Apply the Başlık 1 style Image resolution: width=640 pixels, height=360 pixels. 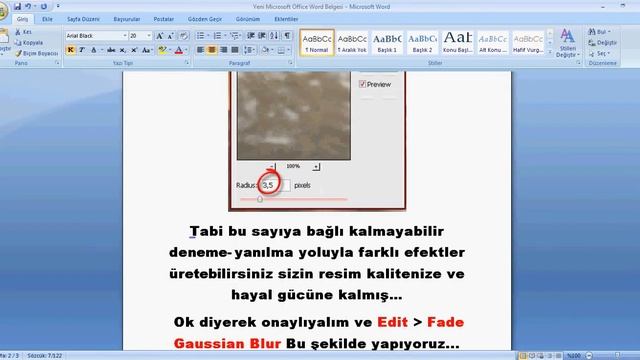[x=387, y=42]
